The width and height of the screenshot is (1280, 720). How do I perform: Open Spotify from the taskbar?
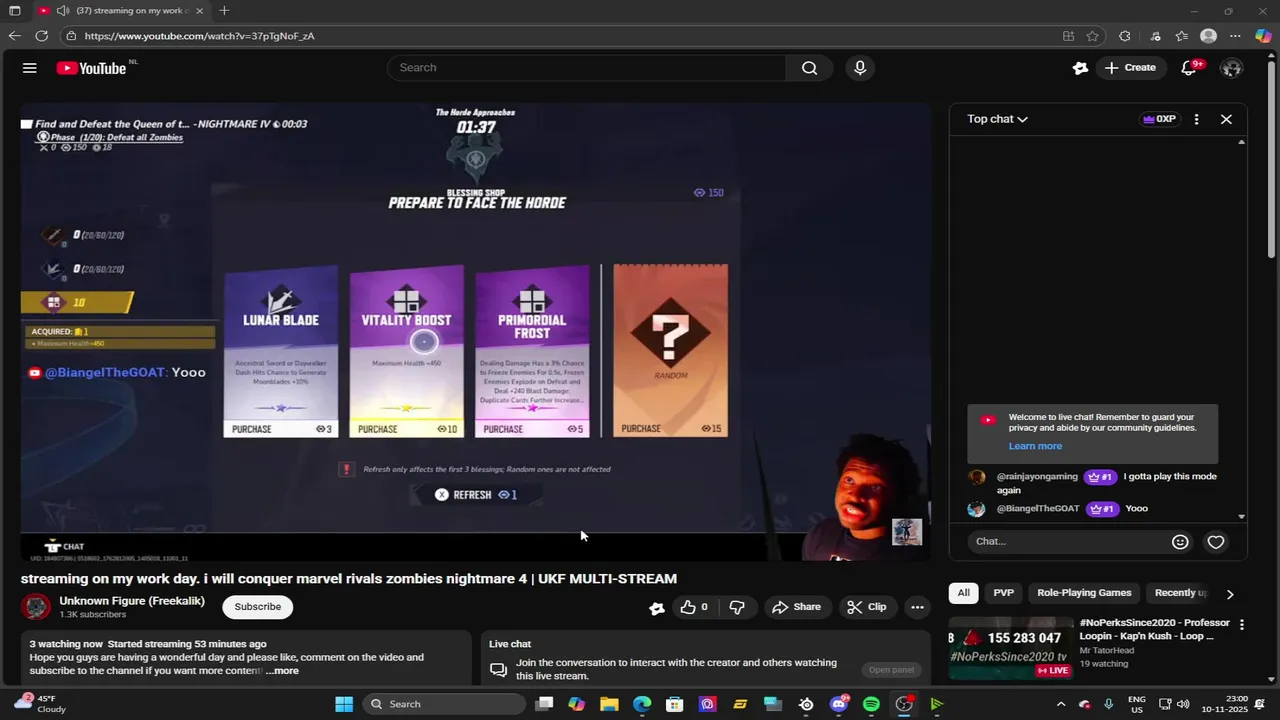click(x=871, y=704)
